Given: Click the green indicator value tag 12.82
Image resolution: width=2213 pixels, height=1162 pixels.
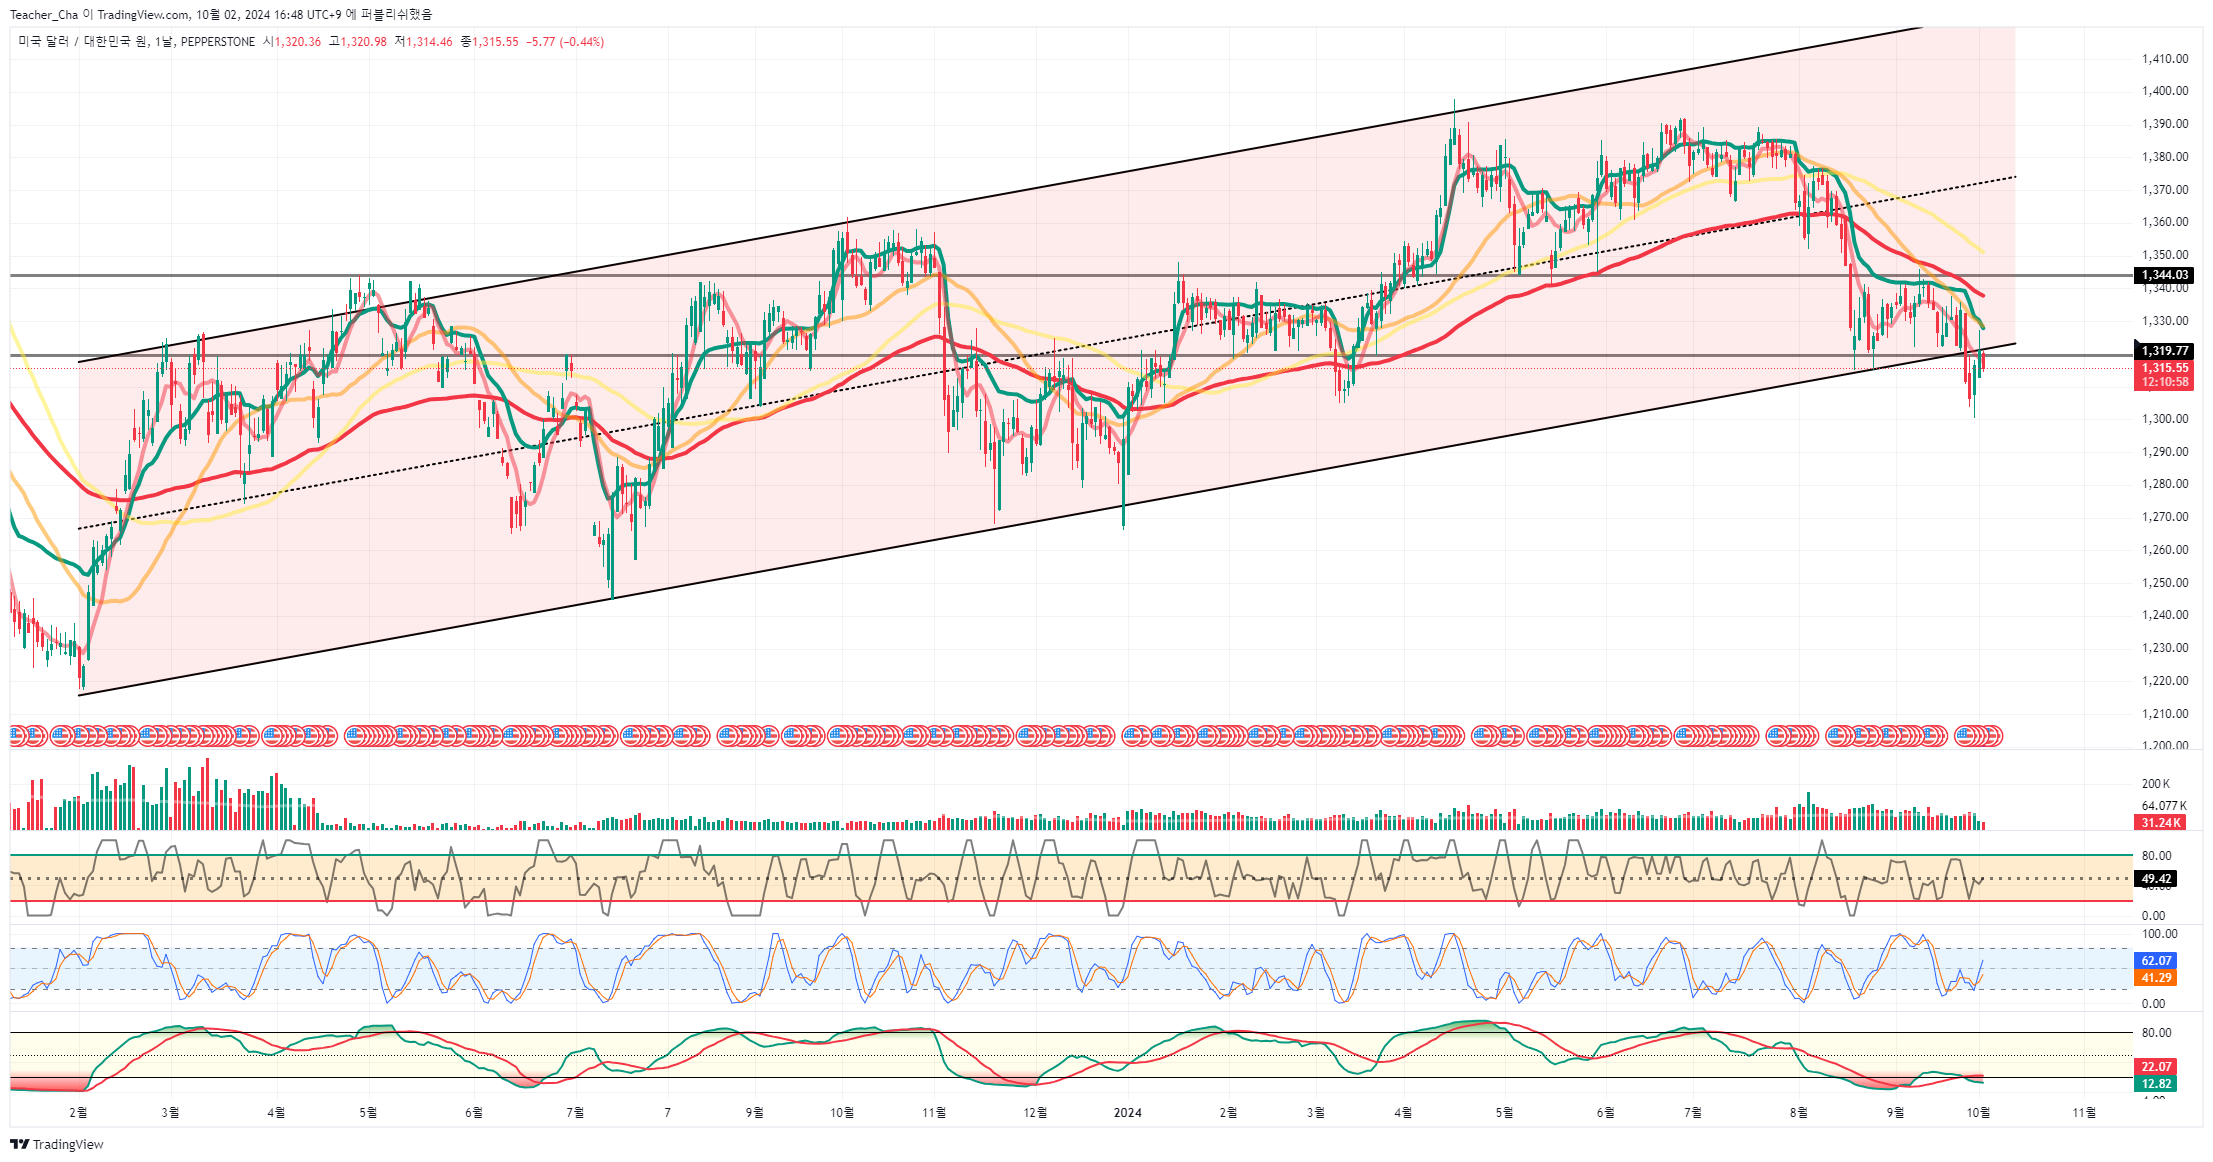Looking at the screenshot, I should point(2156,1084).
